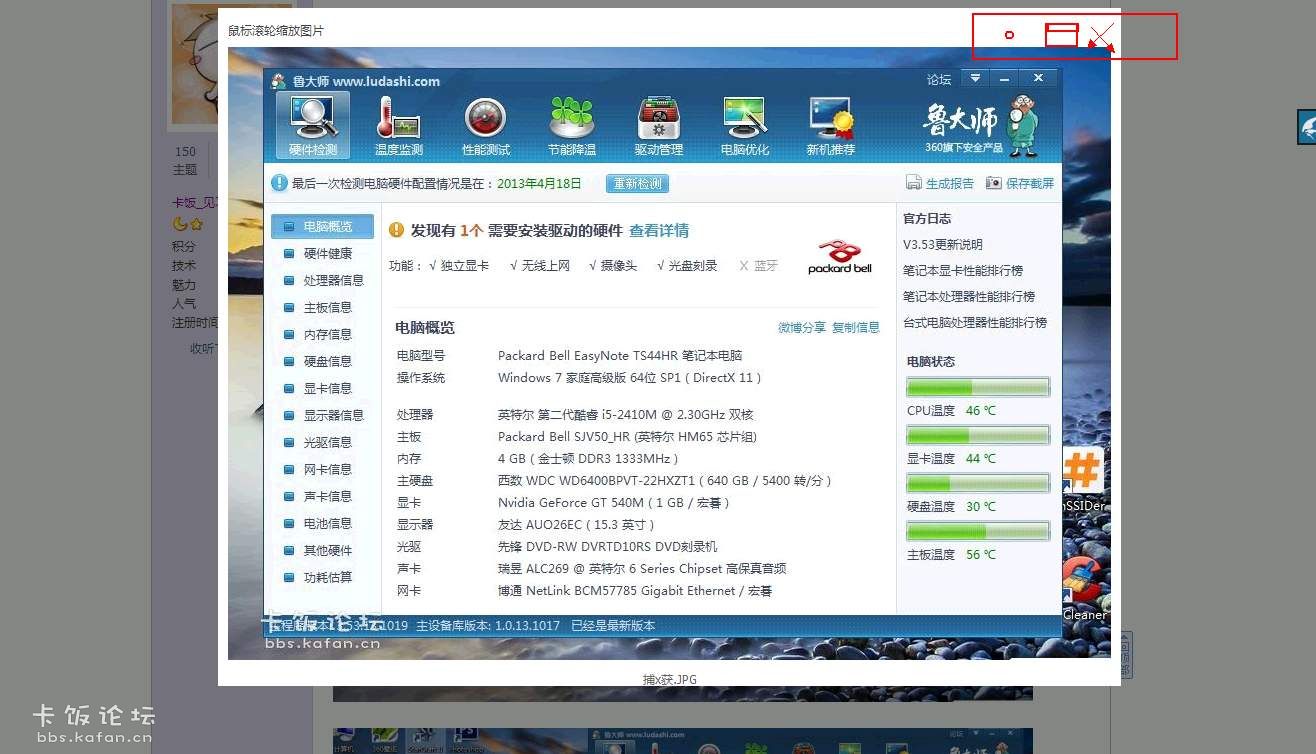Click the 微博分享 share link

[x=802, y=328]
